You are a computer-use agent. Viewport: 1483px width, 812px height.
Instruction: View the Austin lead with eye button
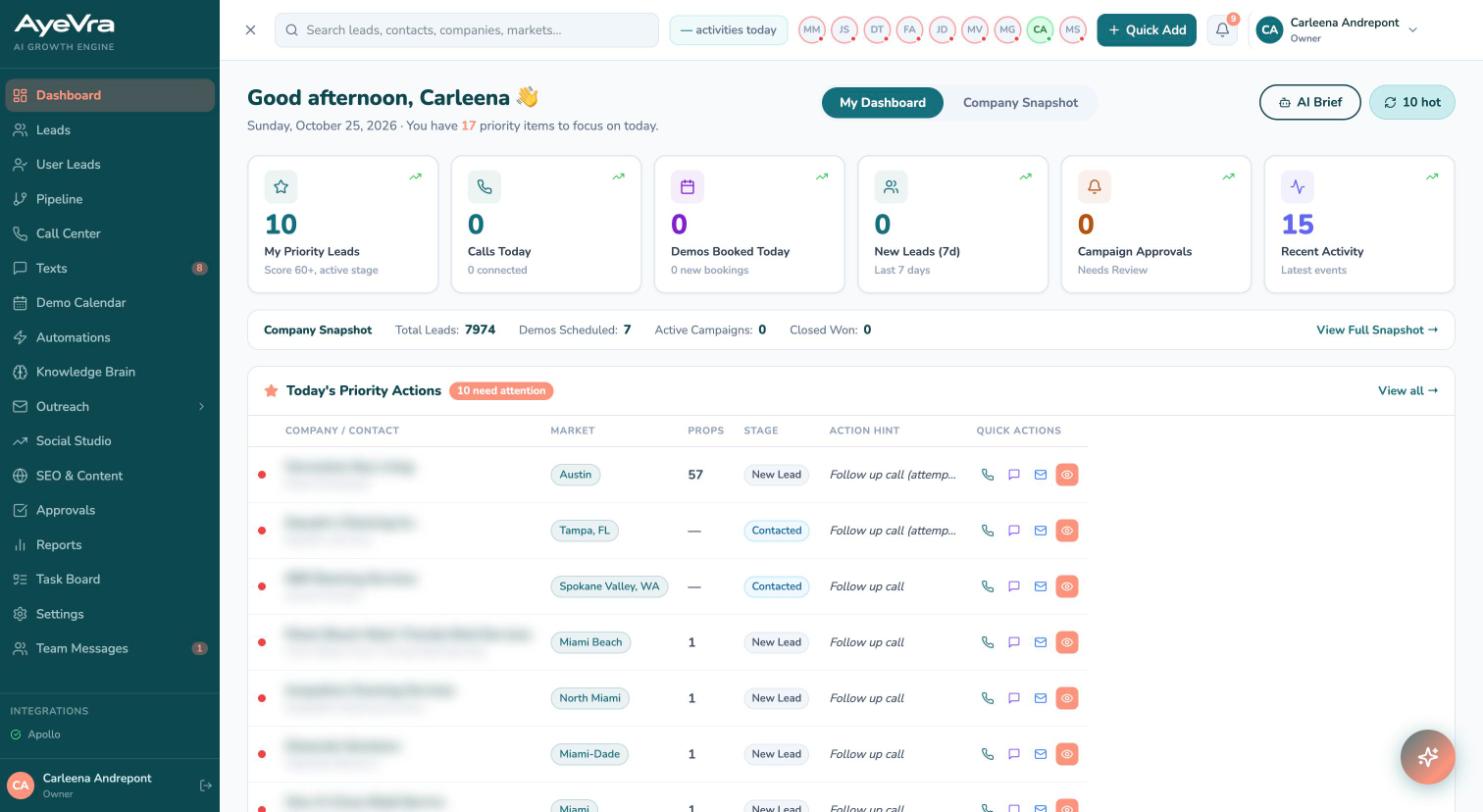1067,475
